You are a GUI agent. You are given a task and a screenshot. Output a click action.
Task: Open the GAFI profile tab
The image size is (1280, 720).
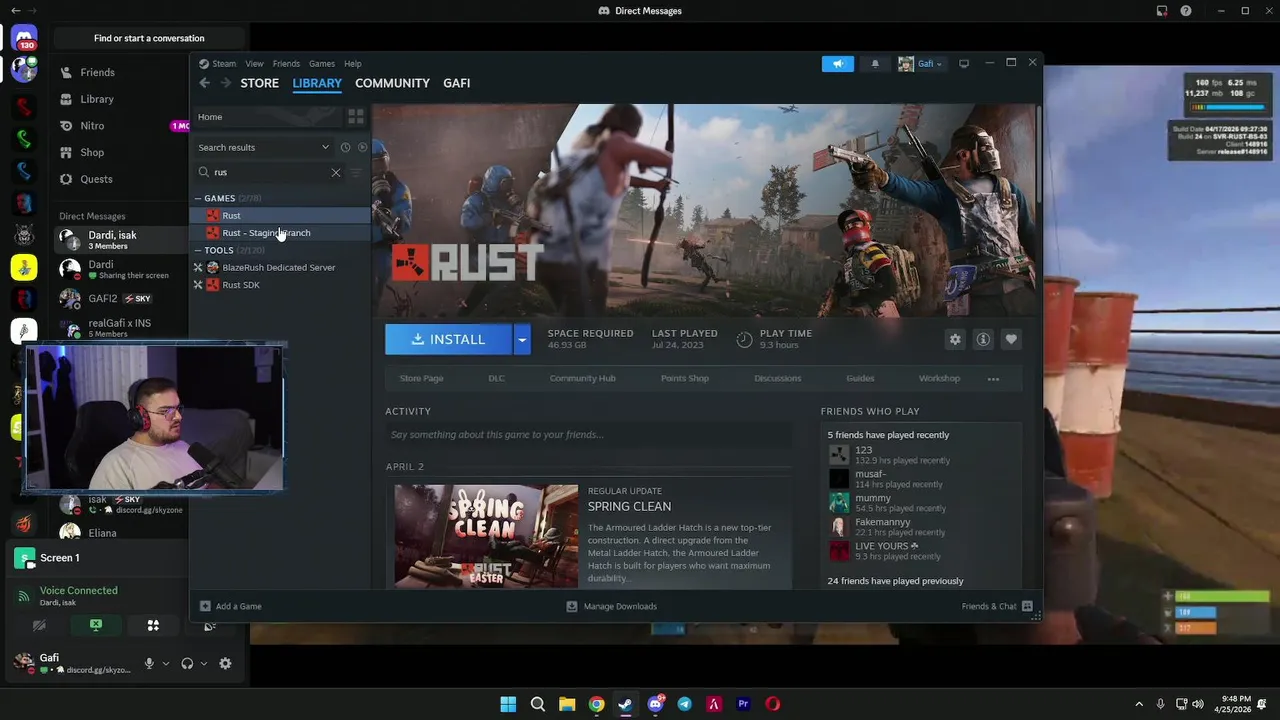pos(457,83)
